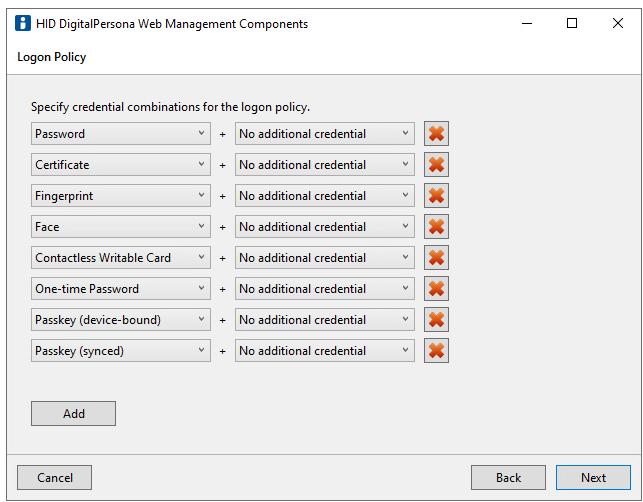The height and width of the screenshot is (502, 643).
Task: Delete the Passkey (synced) row
Action: 436,351
